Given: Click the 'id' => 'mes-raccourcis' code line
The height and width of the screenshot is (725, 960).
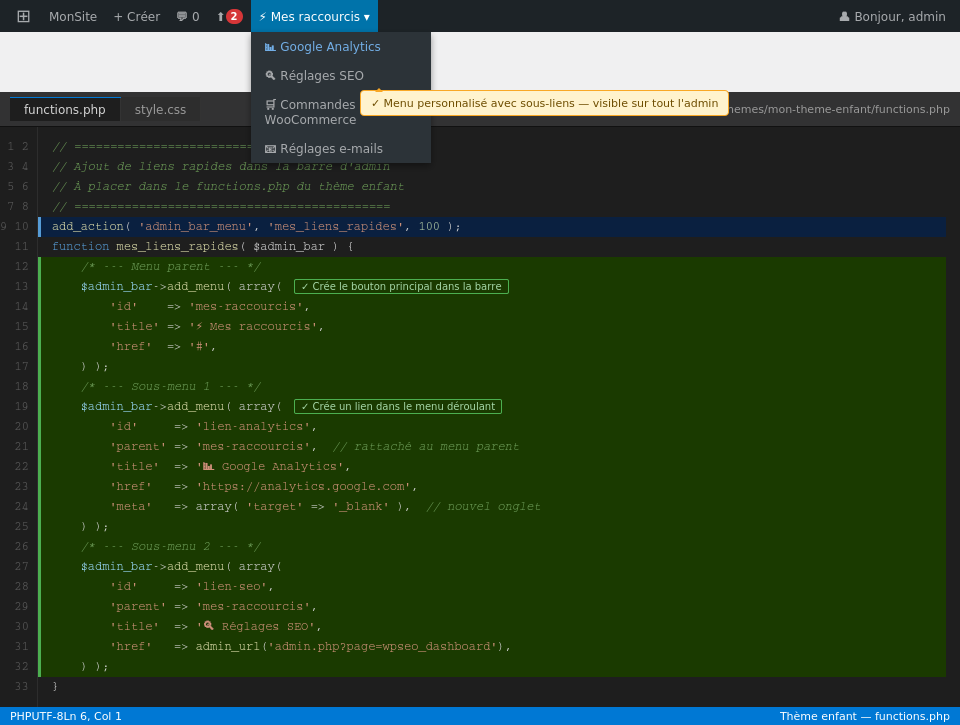Looking at the screenshot, I should 210,306.
